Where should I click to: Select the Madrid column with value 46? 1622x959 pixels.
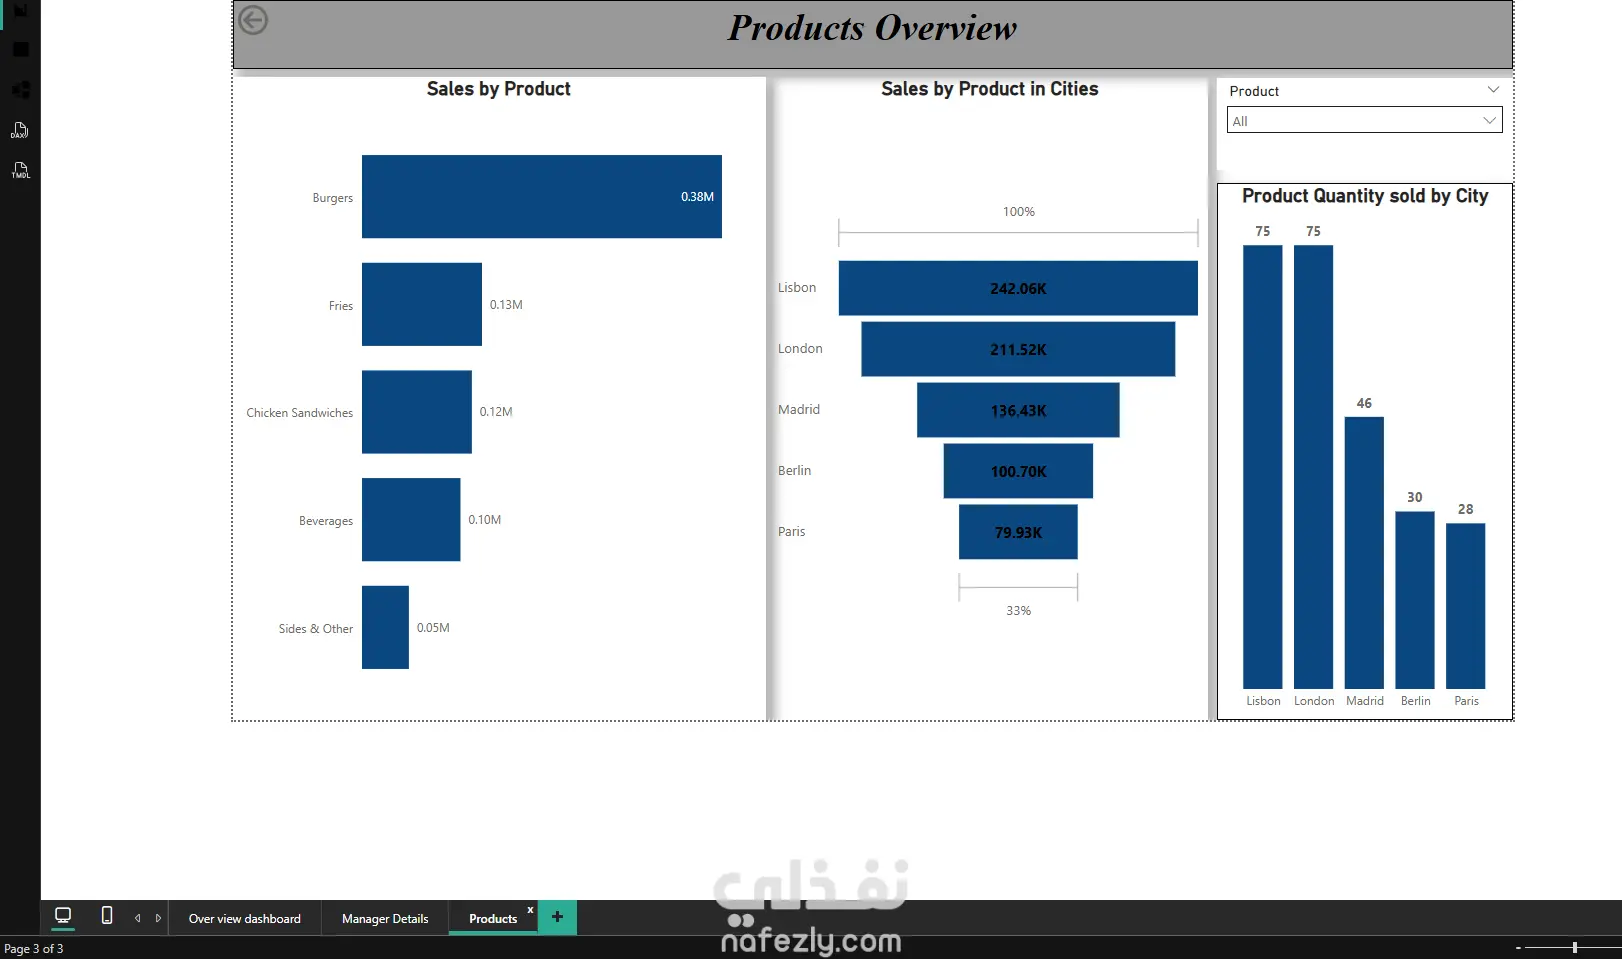tap(1364, 553)
